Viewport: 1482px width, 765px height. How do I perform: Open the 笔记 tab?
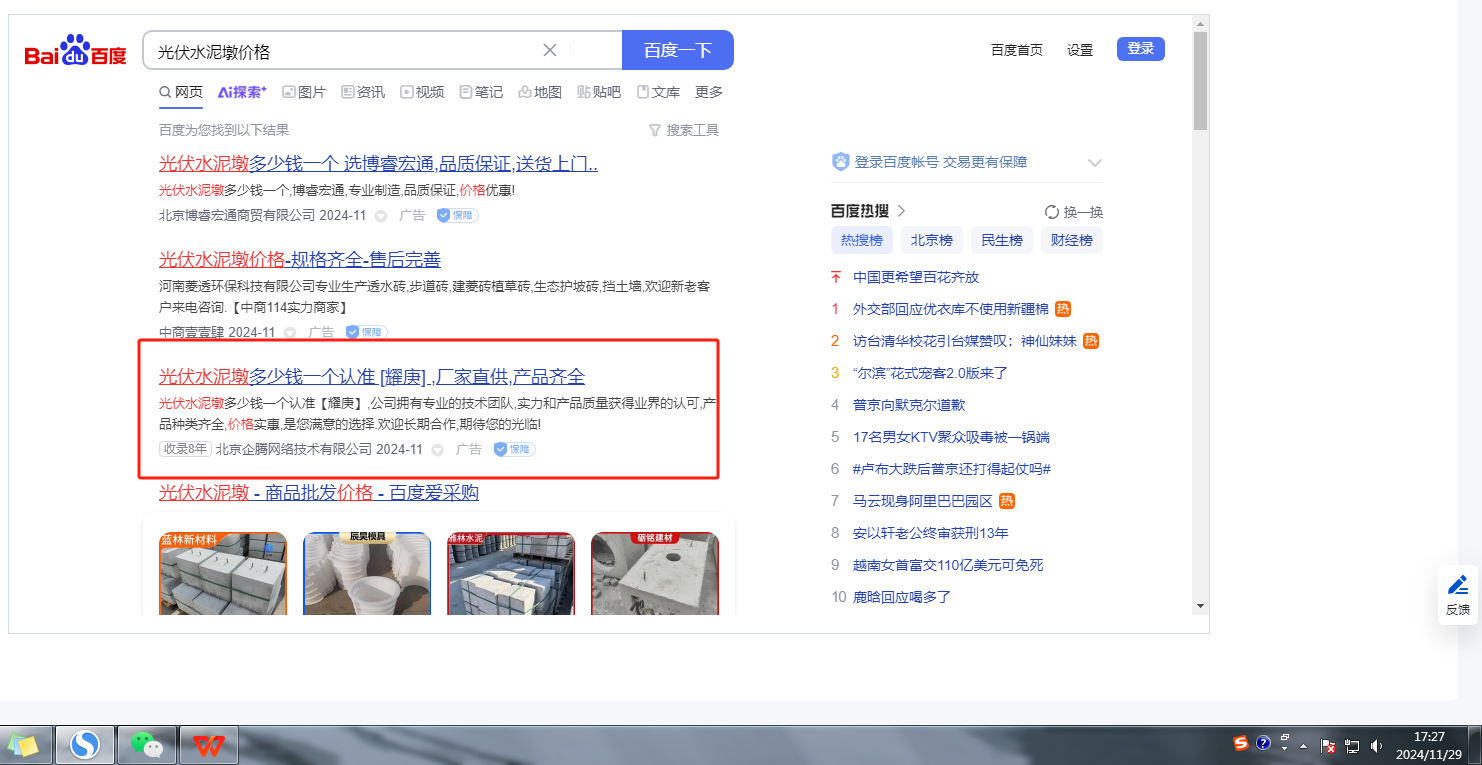tap(481, 92)
